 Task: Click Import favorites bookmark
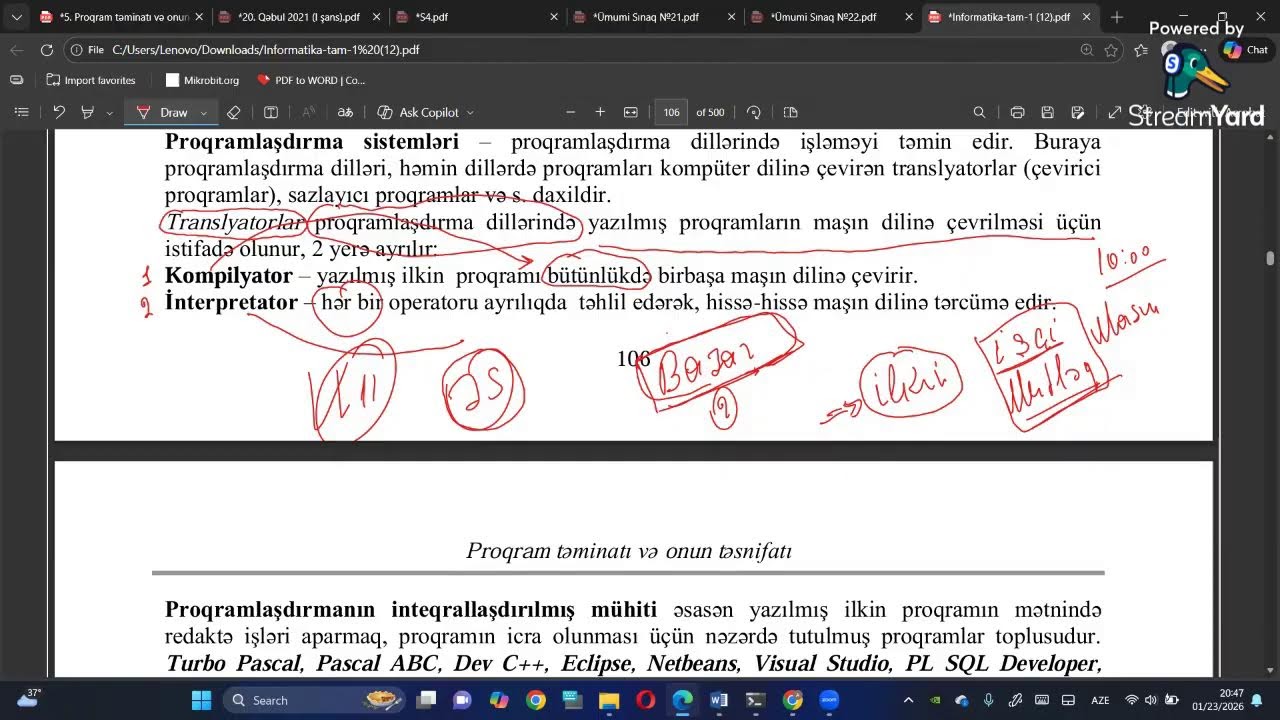(91, 80)
